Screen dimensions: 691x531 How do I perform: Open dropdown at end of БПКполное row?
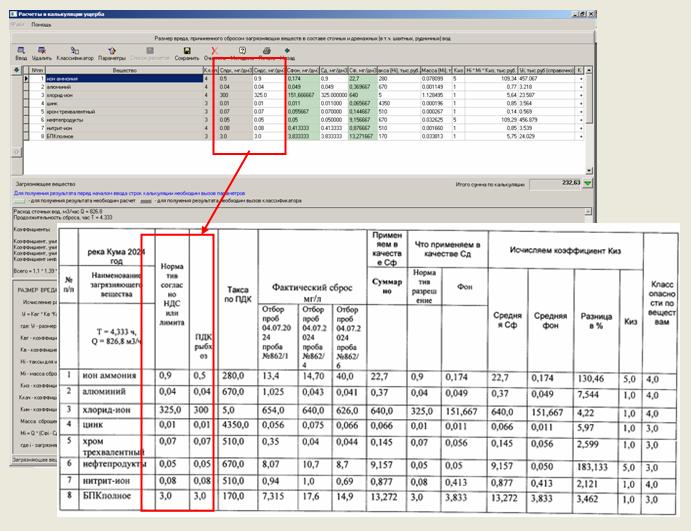pyautogui.click(x=581, y=136)
